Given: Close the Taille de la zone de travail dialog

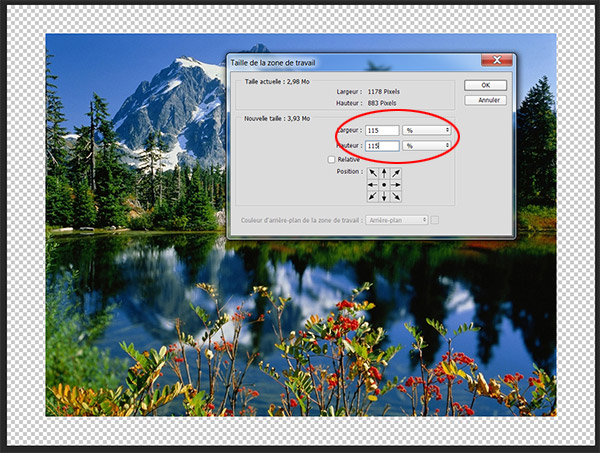Looking at the screenshot, I should [x=497, y=60].
